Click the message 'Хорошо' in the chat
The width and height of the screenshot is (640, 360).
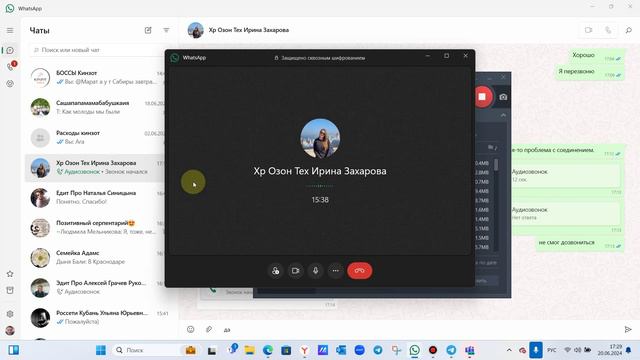click(x=597, y=56)
